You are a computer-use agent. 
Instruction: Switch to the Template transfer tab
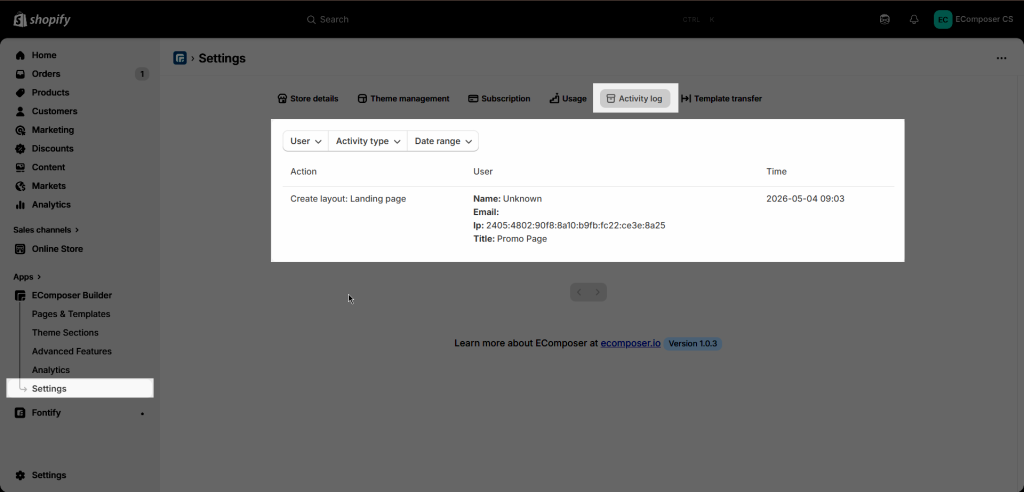pyautogui.click(x=721, y=99)
